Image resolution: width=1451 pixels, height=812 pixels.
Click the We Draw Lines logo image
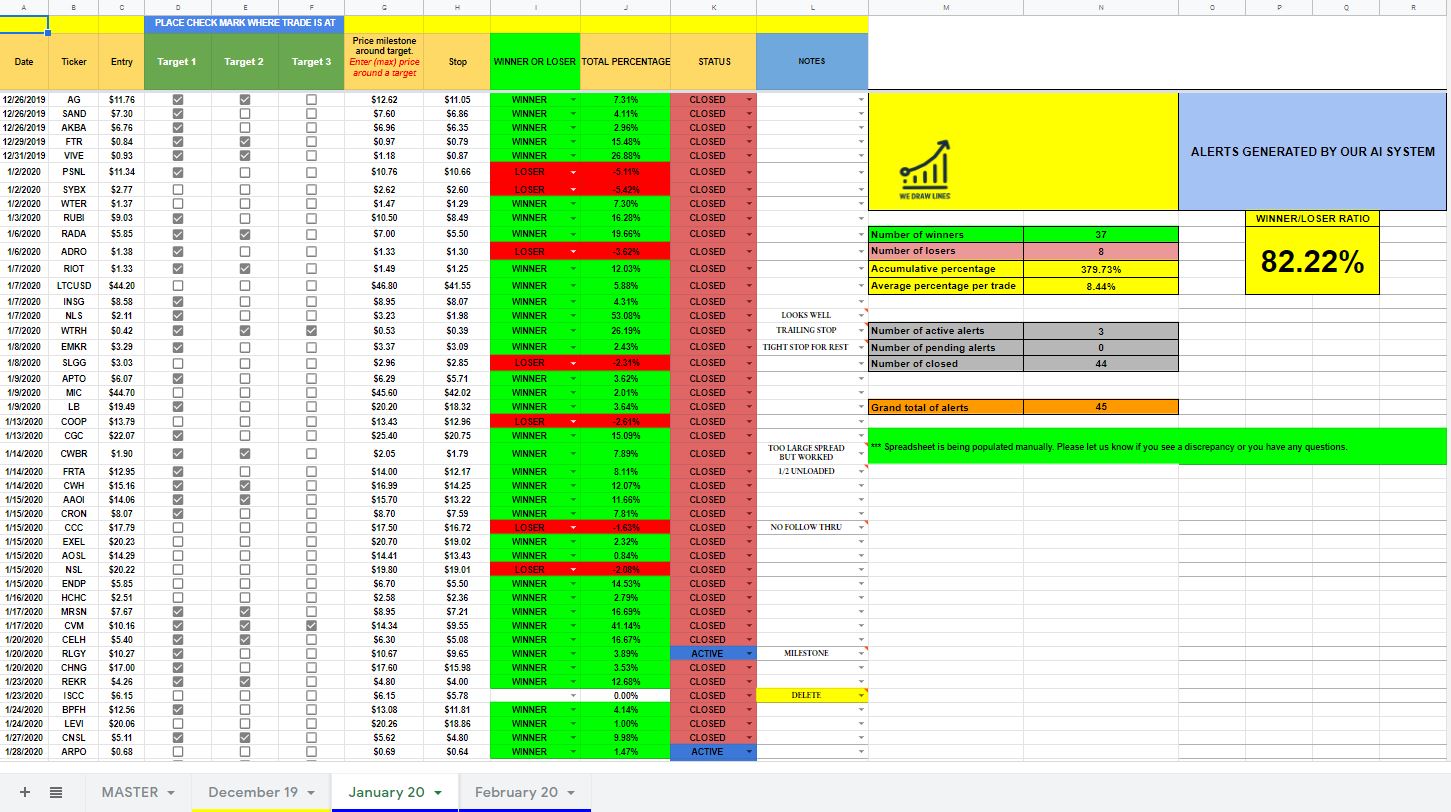(x=923, y=166)
